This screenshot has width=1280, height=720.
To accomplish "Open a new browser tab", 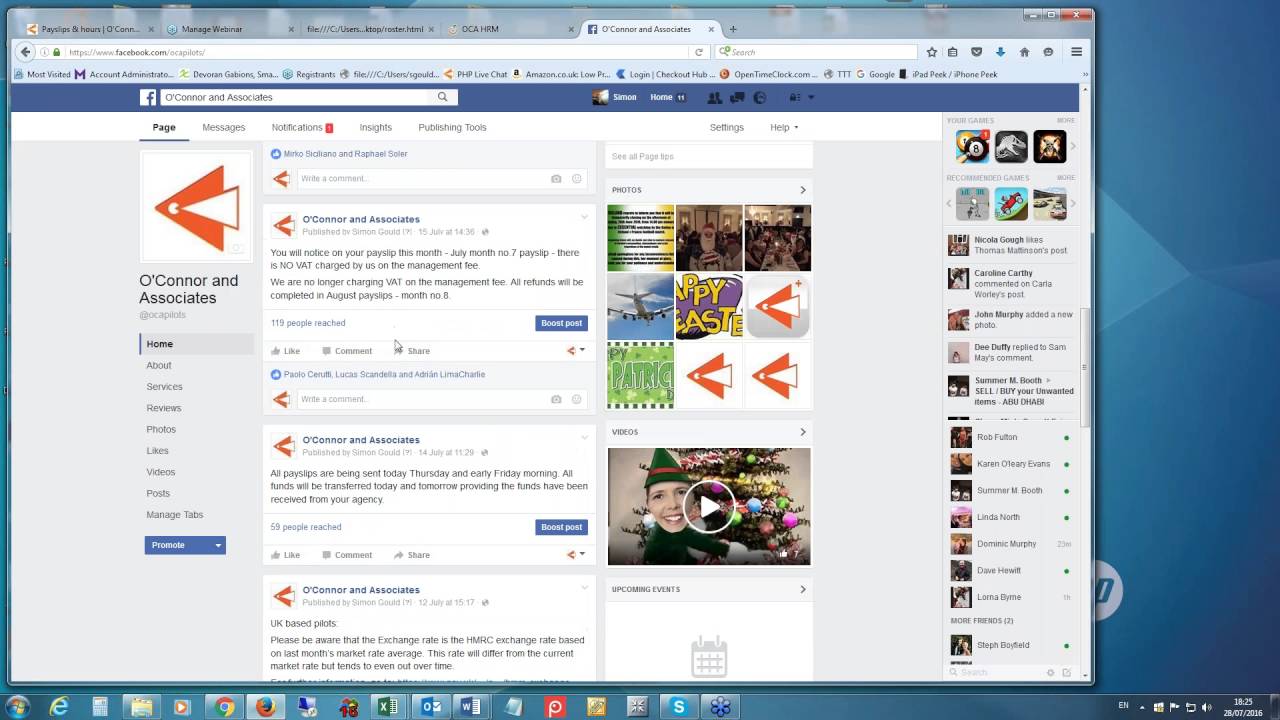I will tap(733, 29).
